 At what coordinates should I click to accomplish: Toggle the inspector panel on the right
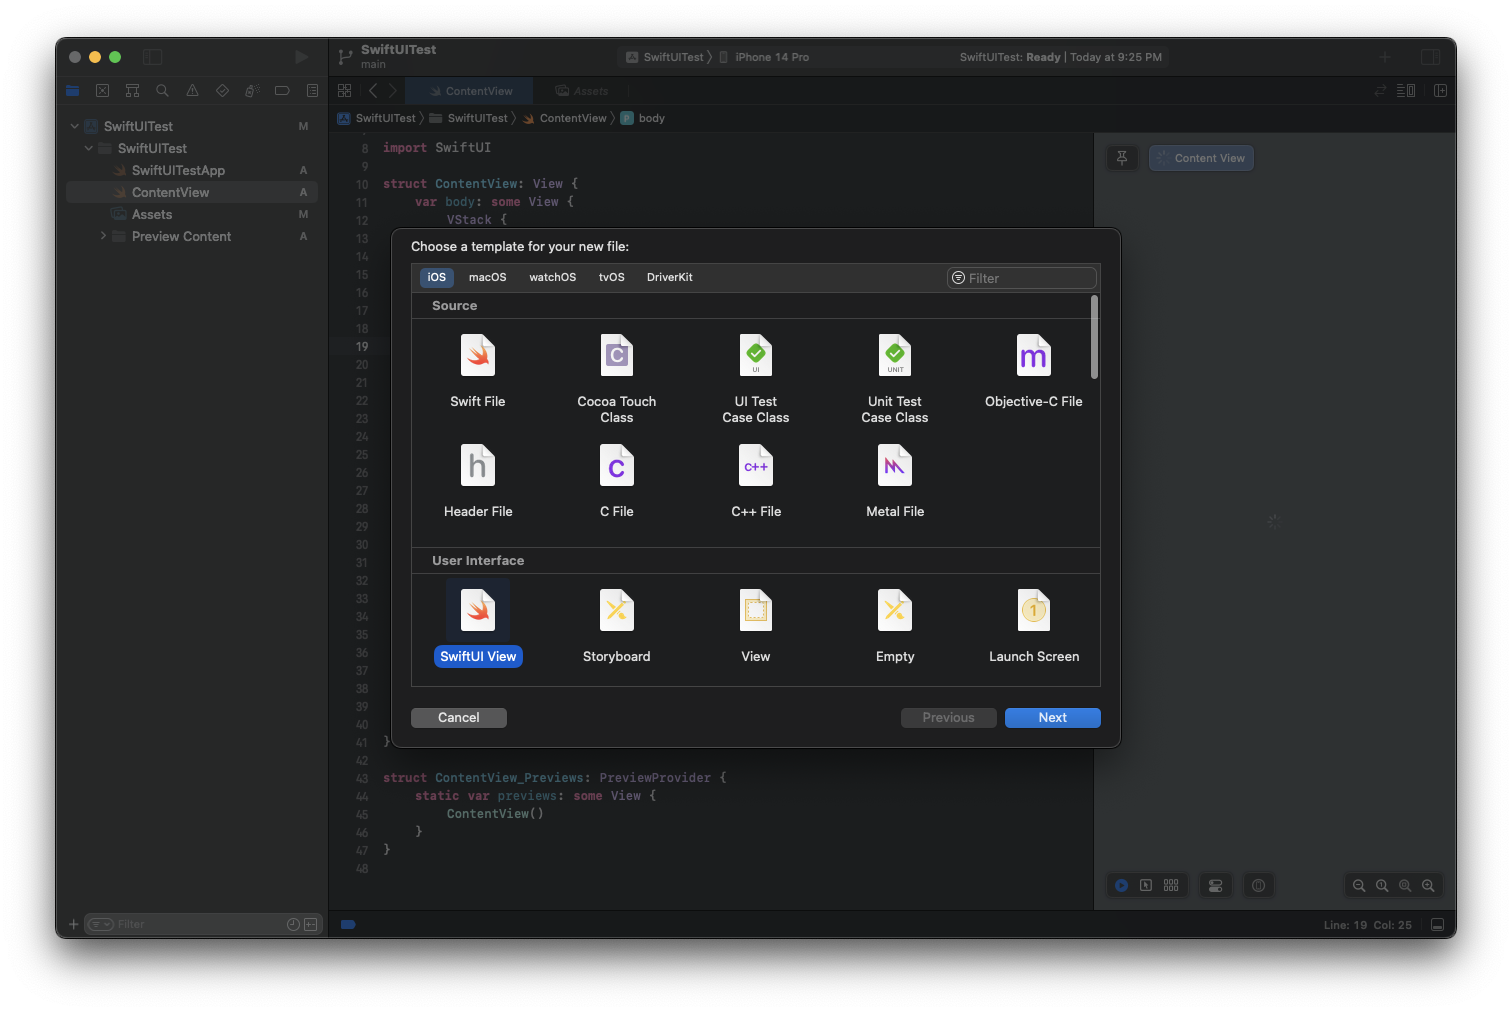(1431, 57)
